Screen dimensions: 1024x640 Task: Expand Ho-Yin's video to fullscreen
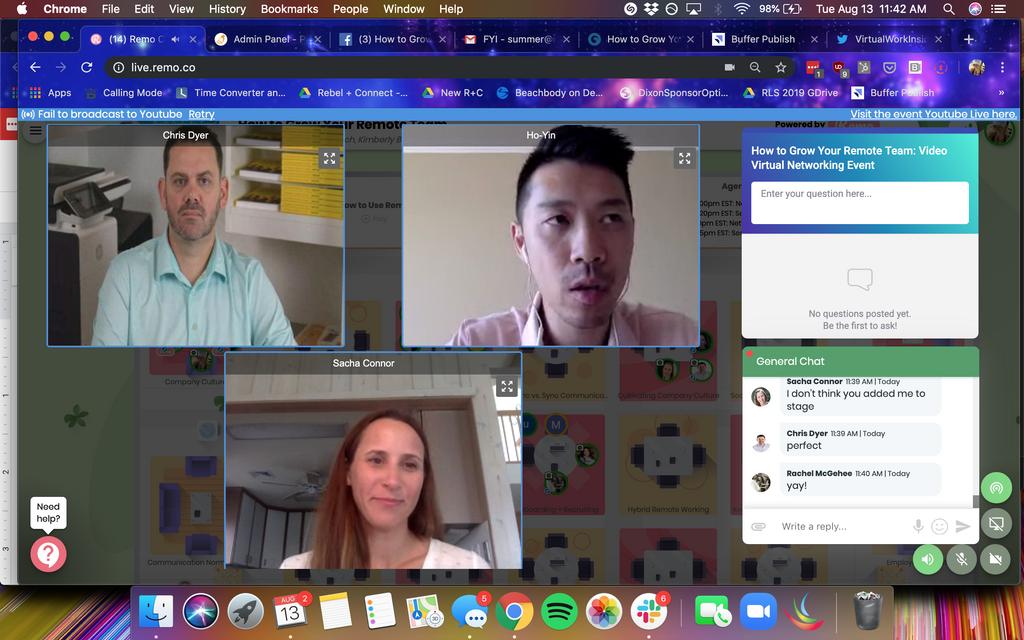[x=684, y=158]
